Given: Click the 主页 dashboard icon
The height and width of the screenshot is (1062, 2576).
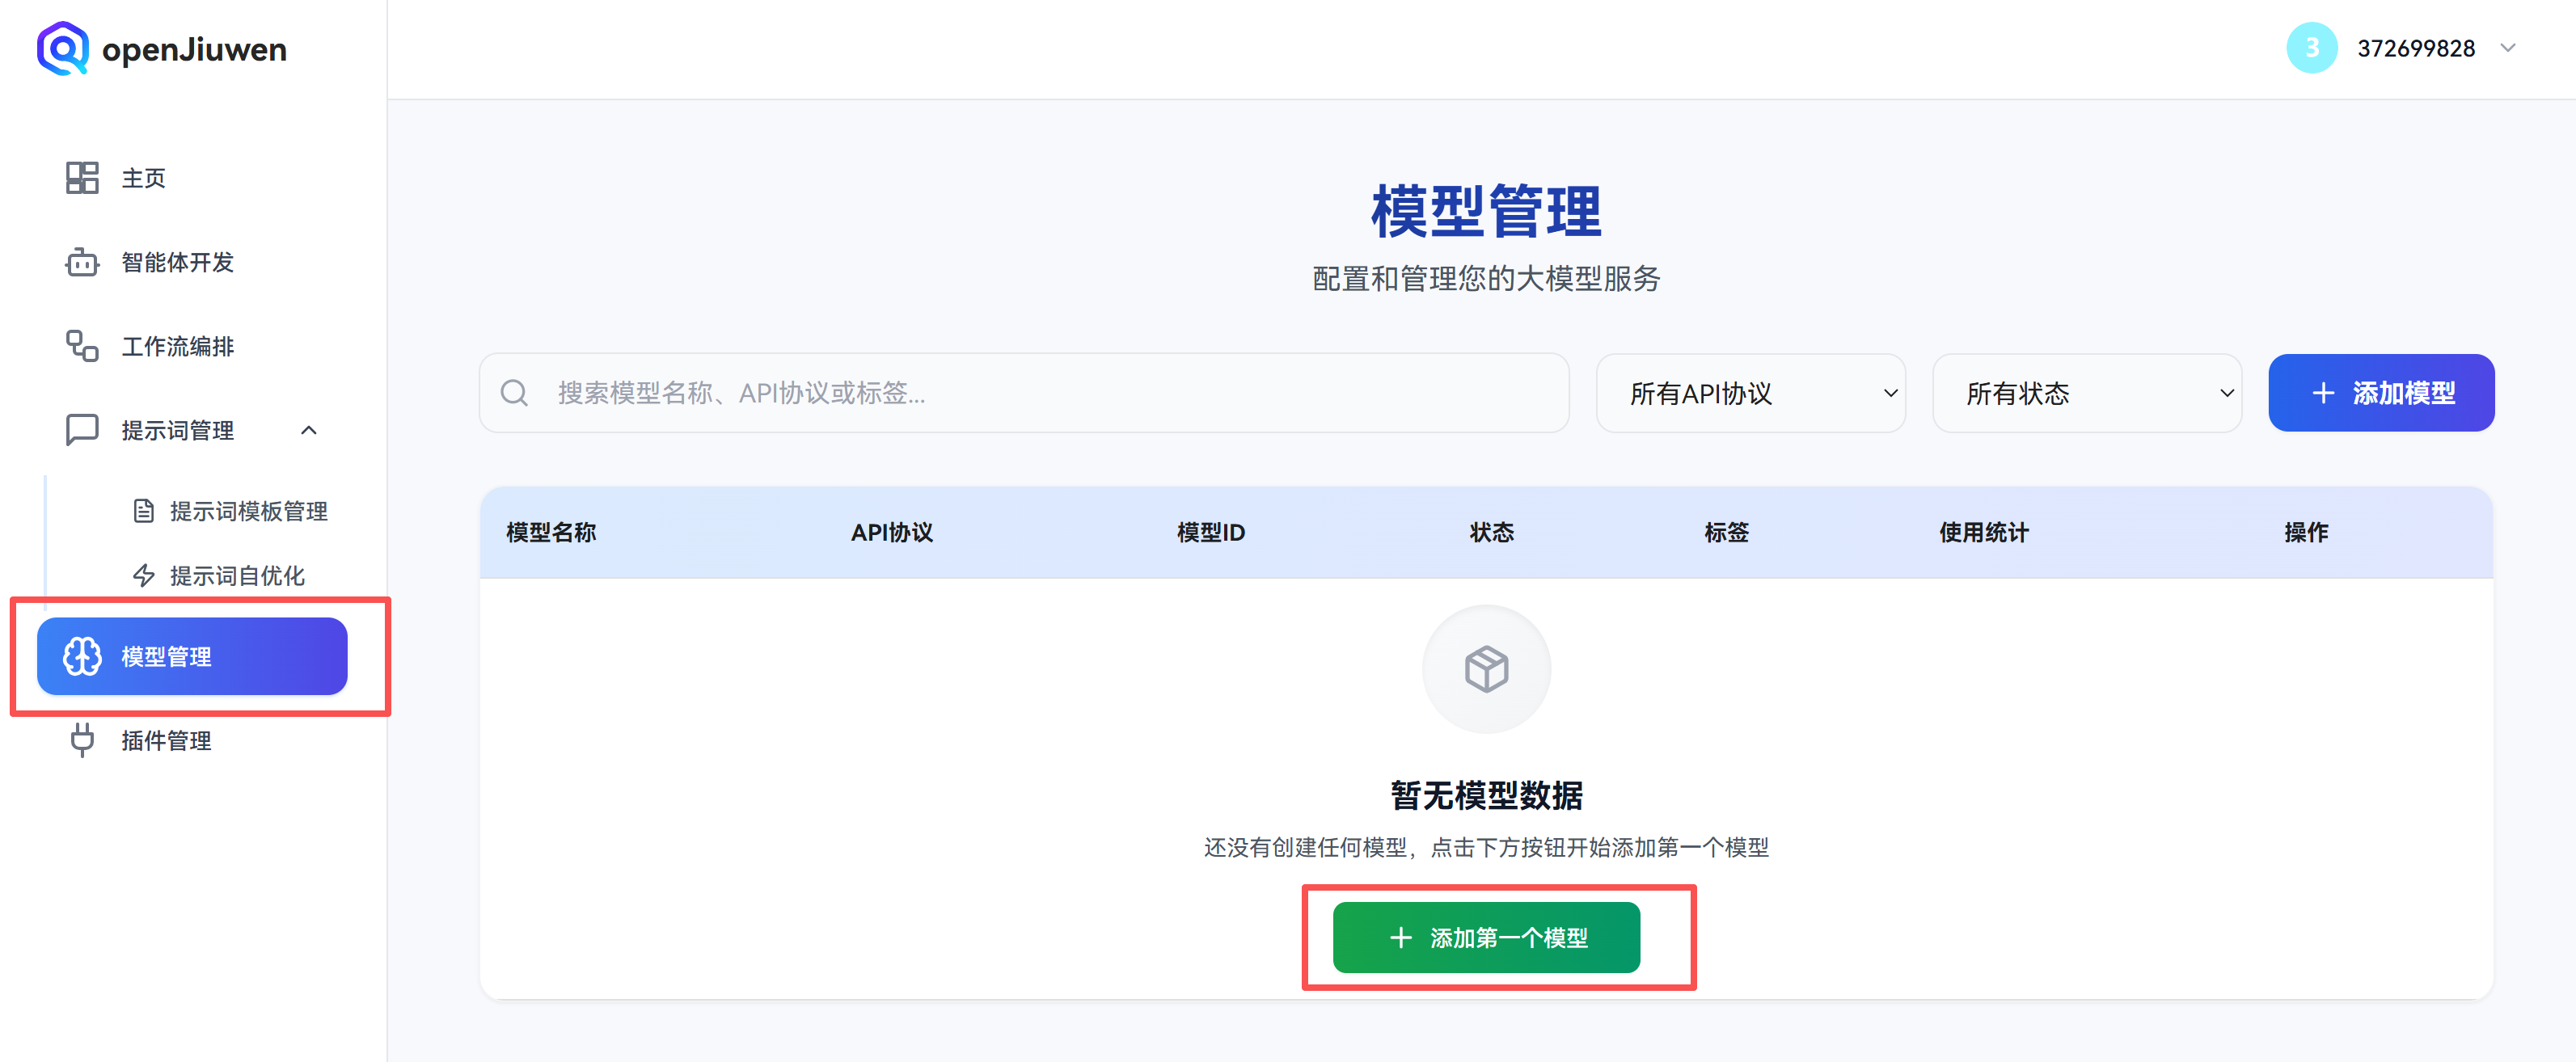Looking at the screenshot, I should [x=82, y=178].
